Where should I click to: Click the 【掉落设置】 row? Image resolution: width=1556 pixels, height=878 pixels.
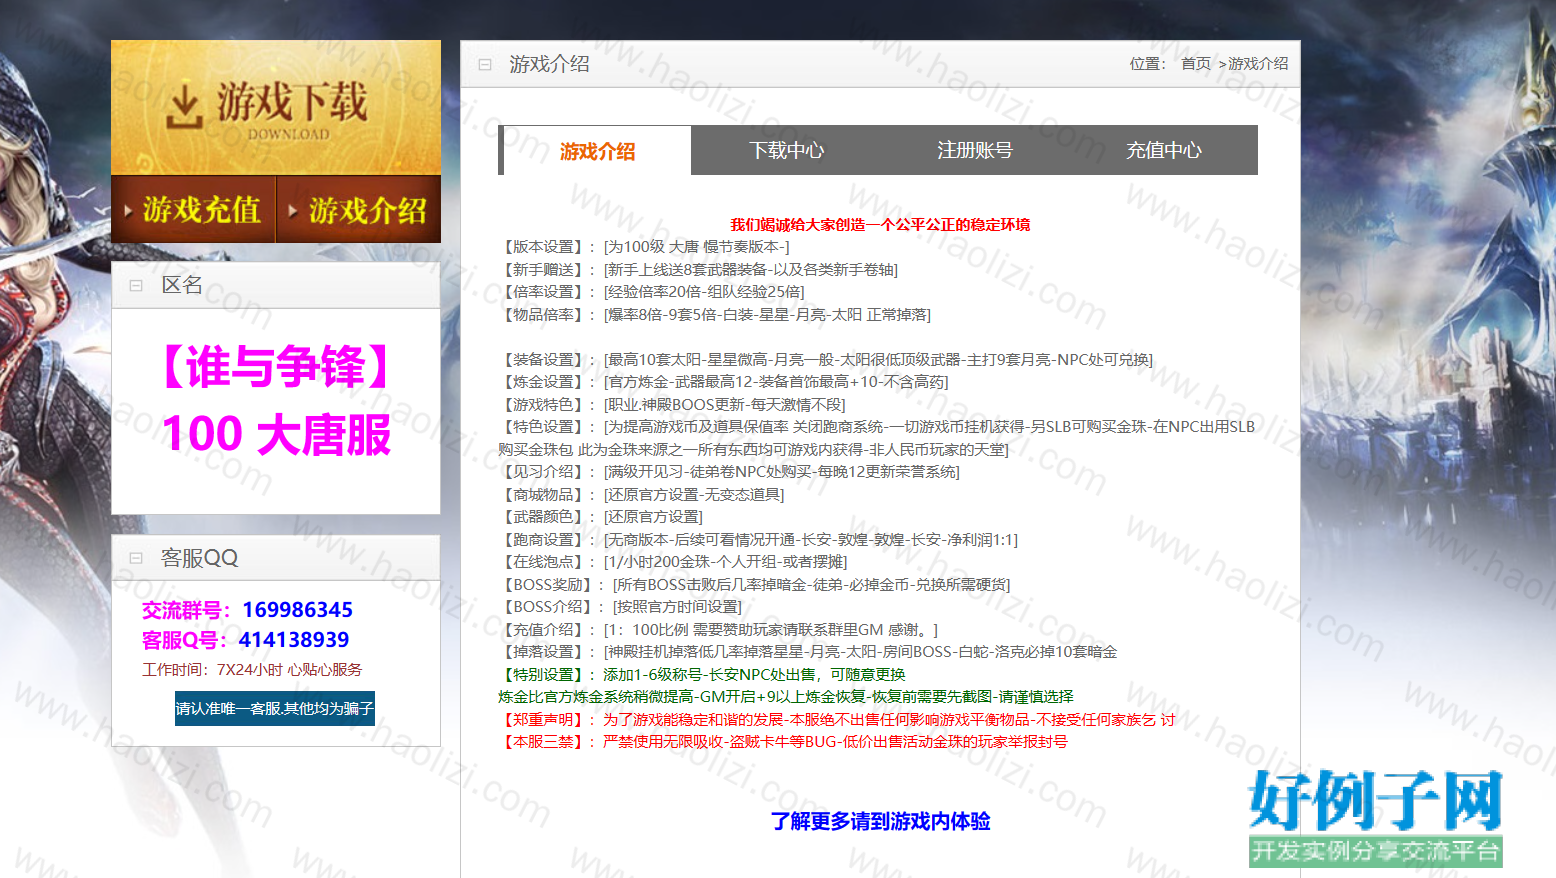[x=808, y=652]
